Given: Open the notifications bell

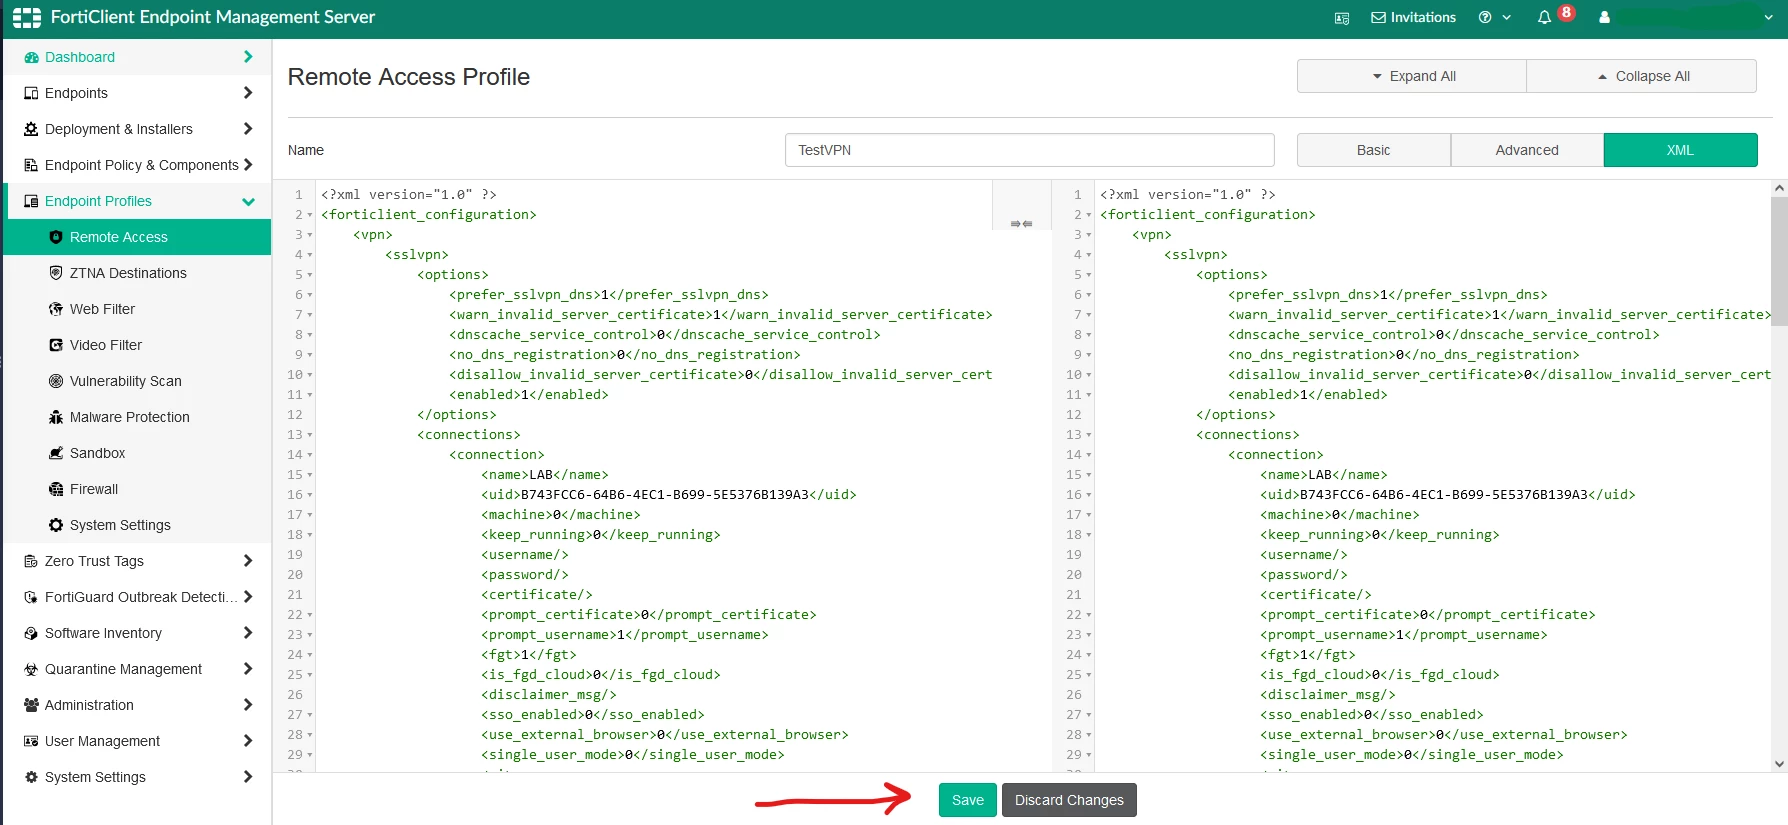Looking at the screenshot, I should 1545,18.
